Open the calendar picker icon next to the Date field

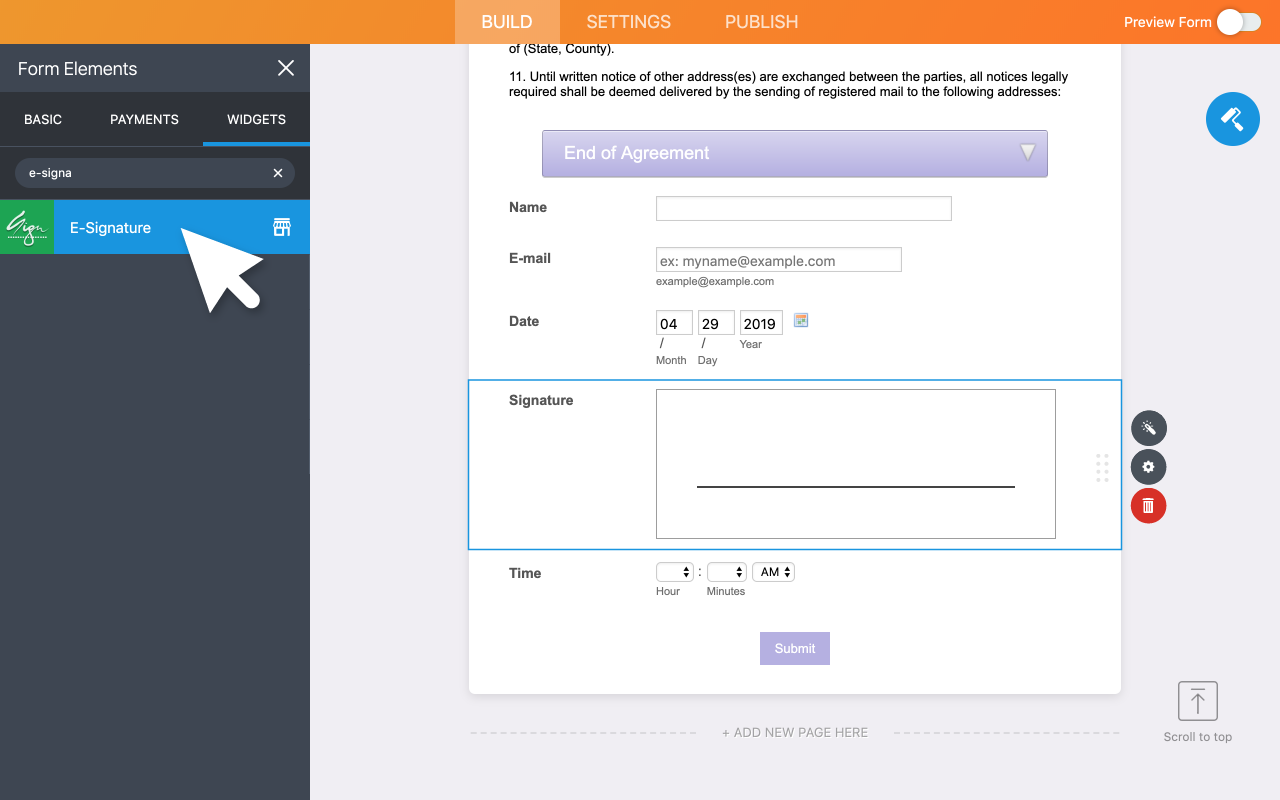[x=800, y=320]
